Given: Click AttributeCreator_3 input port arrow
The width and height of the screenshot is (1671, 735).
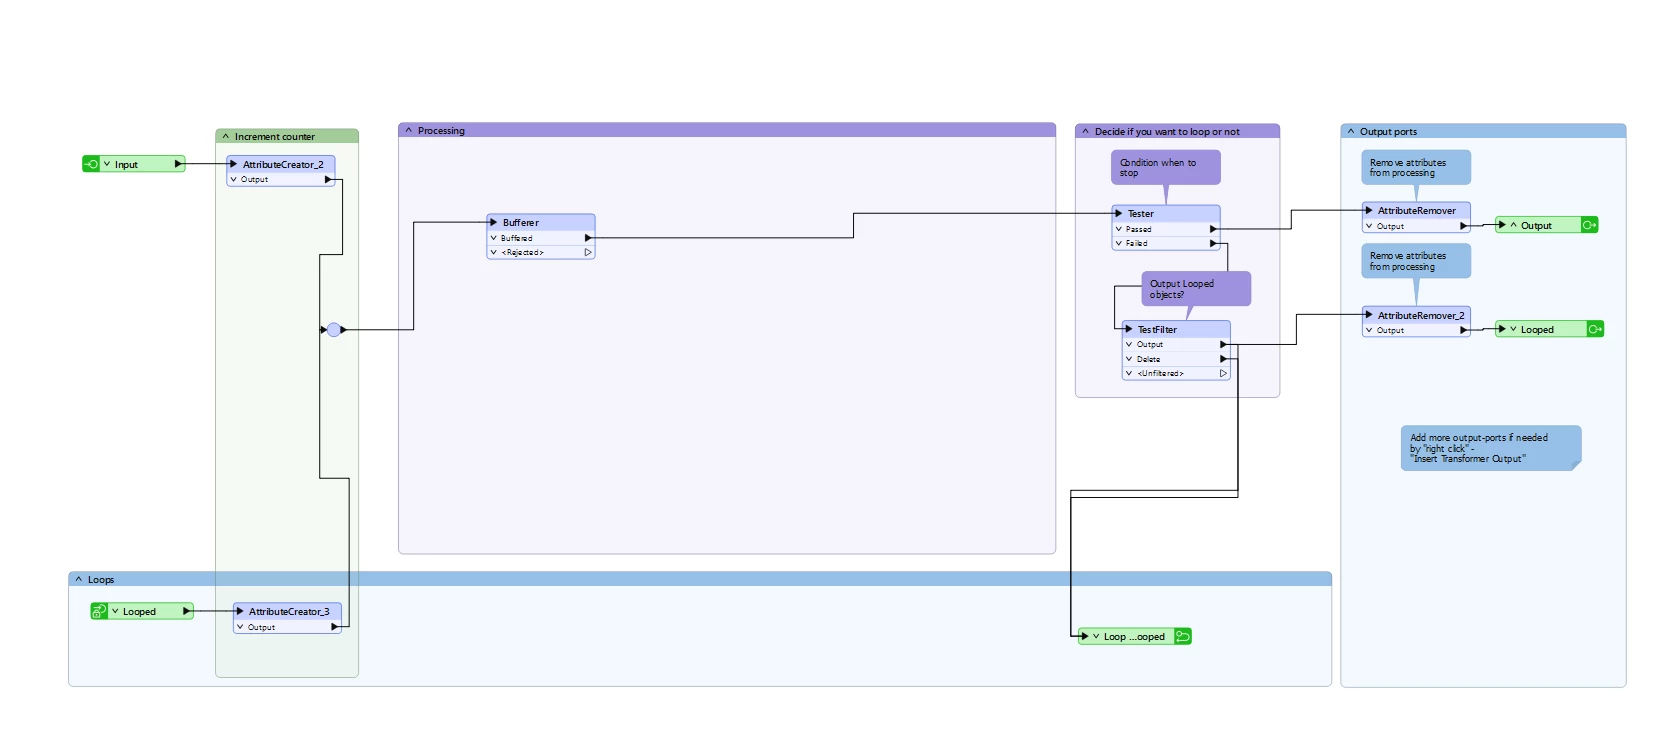Looking at the screenshot, I should point(240,611).
